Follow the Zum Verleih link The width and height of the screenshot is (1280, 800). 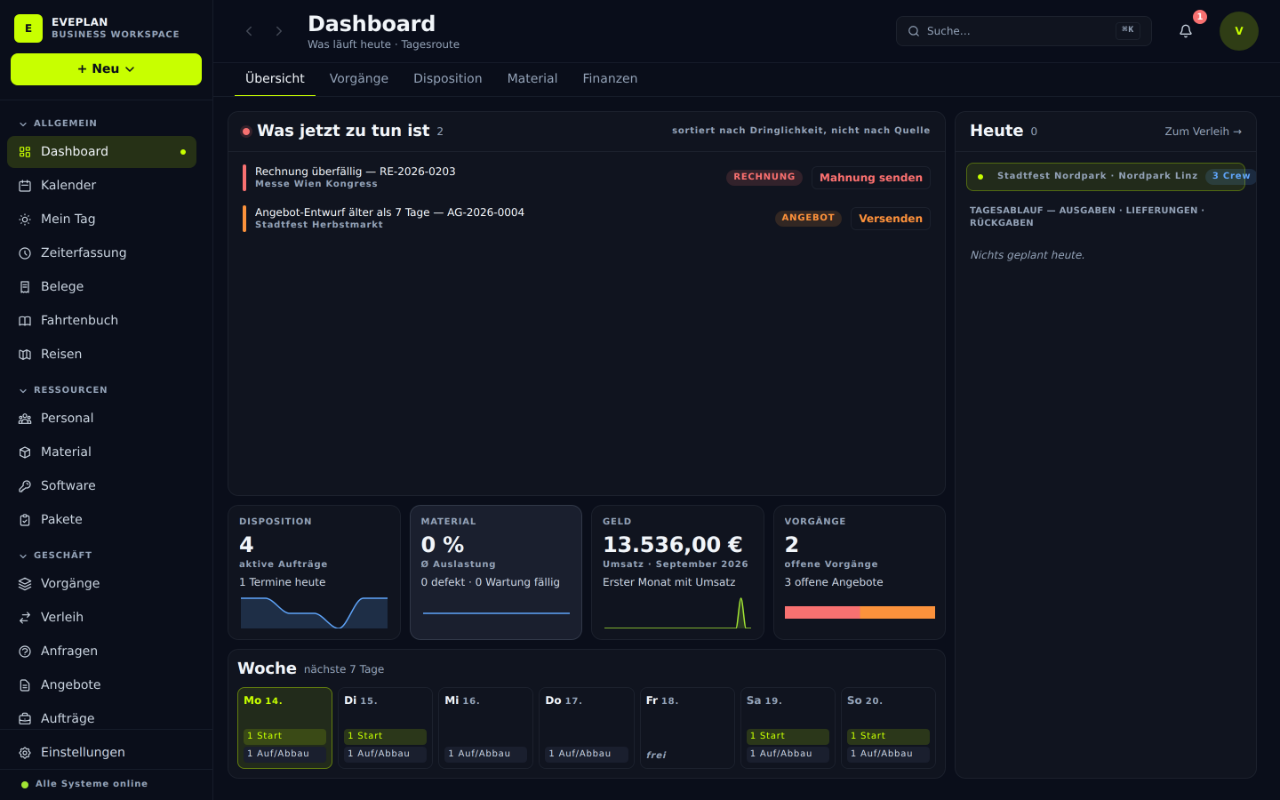coord(1203,131)
